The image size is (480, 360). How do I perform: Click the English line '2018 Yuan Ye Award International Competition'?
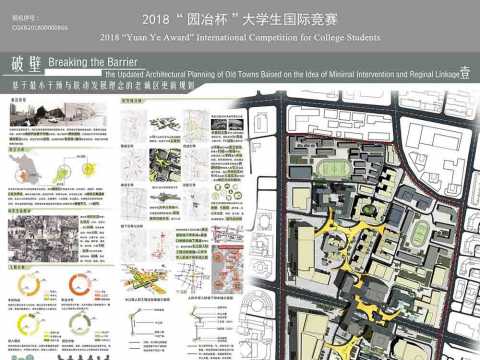tap(240, 37)
